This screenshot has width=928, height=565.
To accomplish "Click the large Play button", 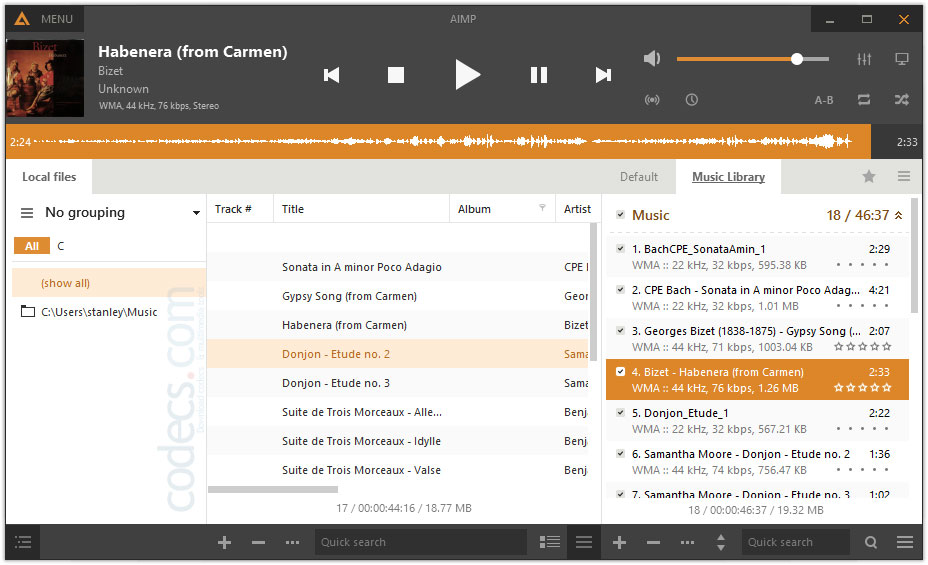I will click(x=467, y=75).
